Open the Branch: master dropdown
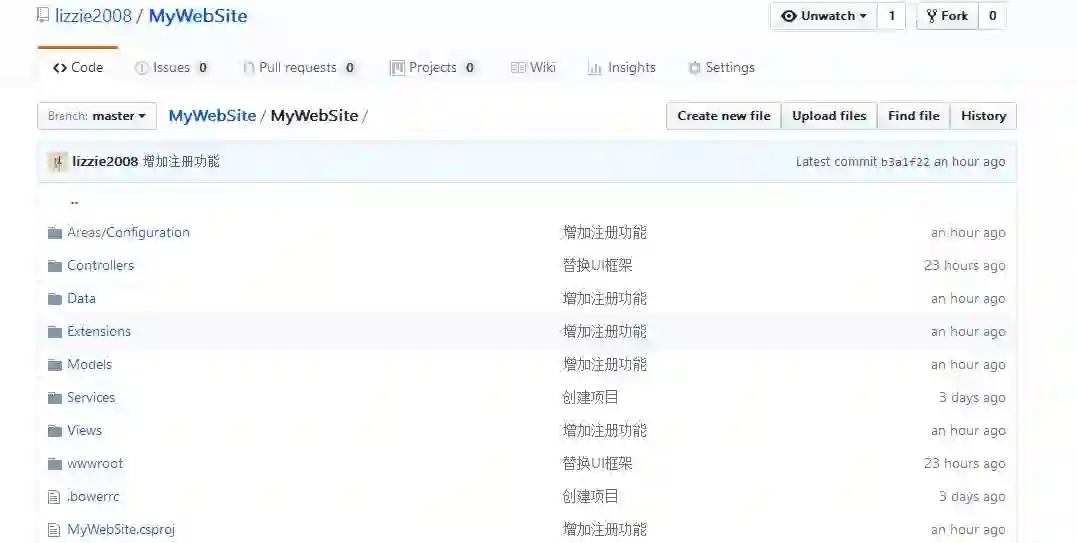Image resolution: width=1077 pixels, height=543 pixels. tap(97, 116)
